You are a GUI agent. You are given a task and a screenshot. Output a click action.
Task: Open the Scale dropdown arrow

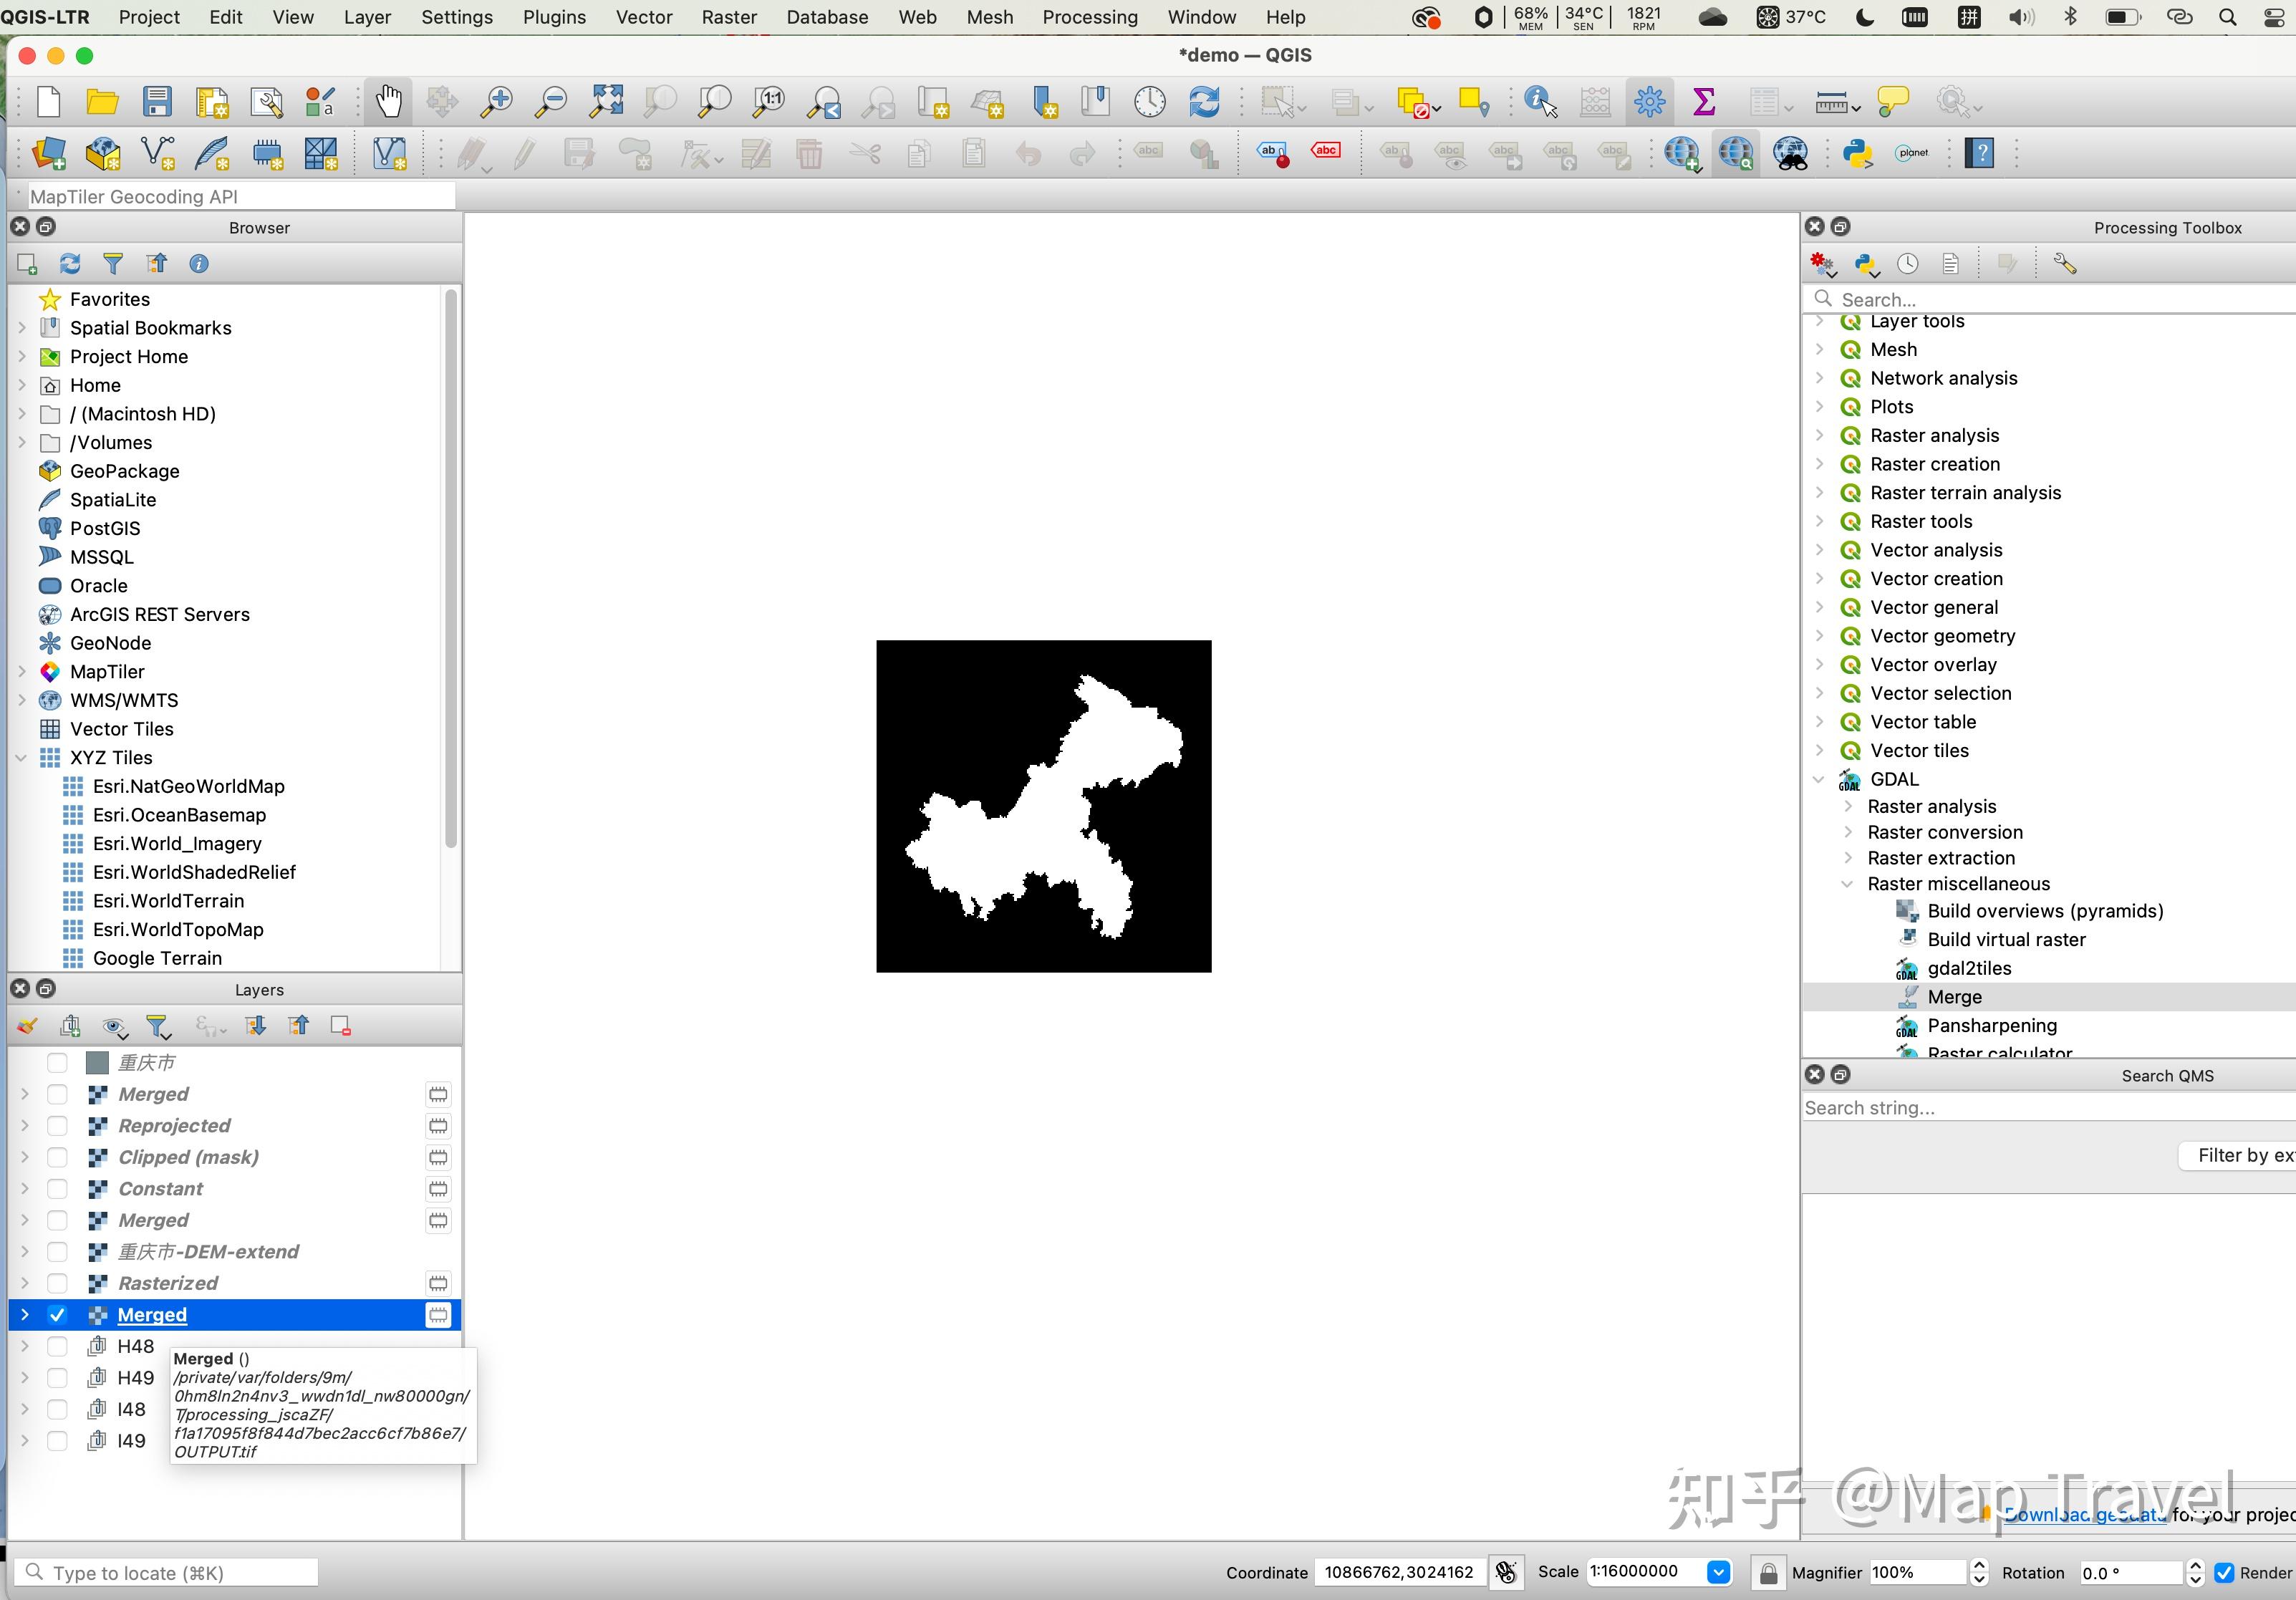tap(1719, 1573)
